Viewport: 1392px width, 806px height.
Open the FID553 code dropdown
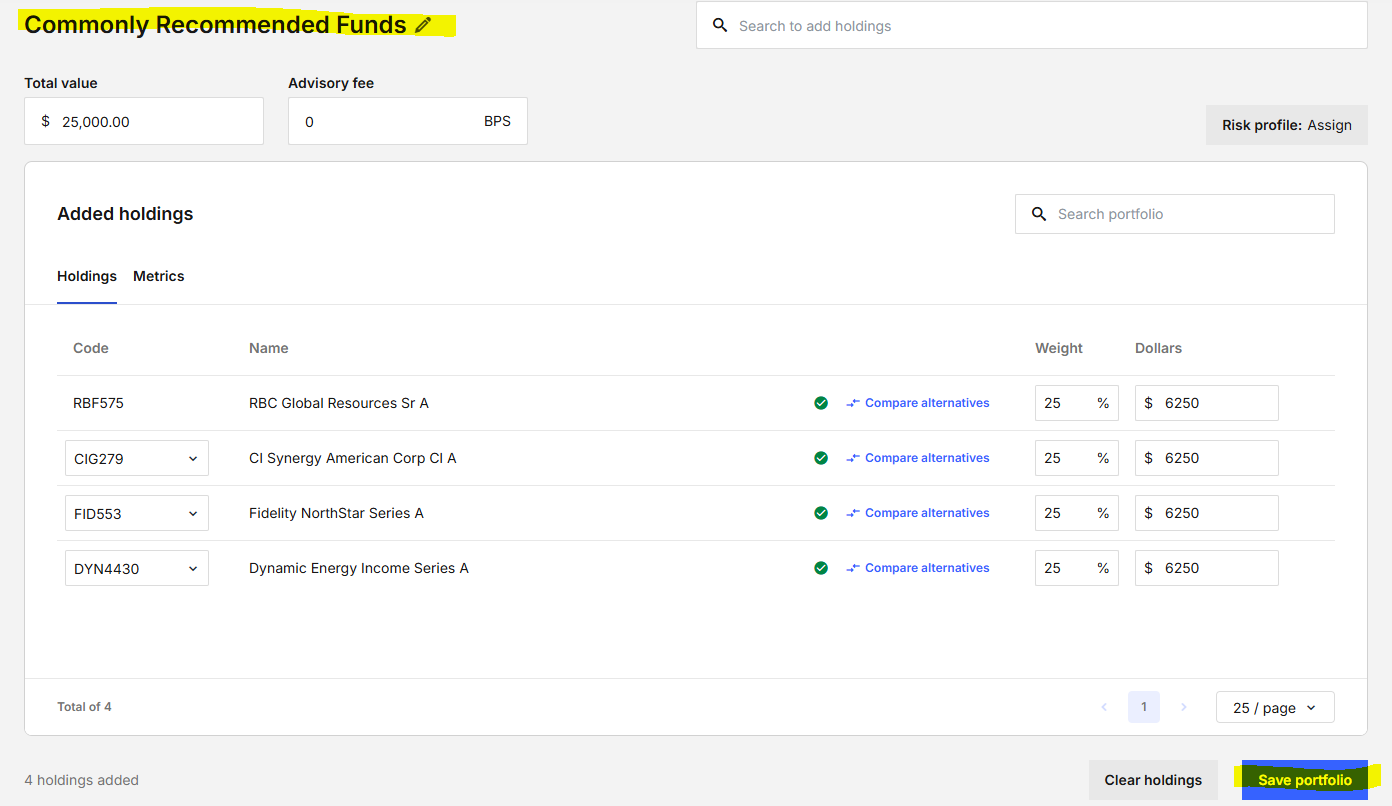point(137,513)
